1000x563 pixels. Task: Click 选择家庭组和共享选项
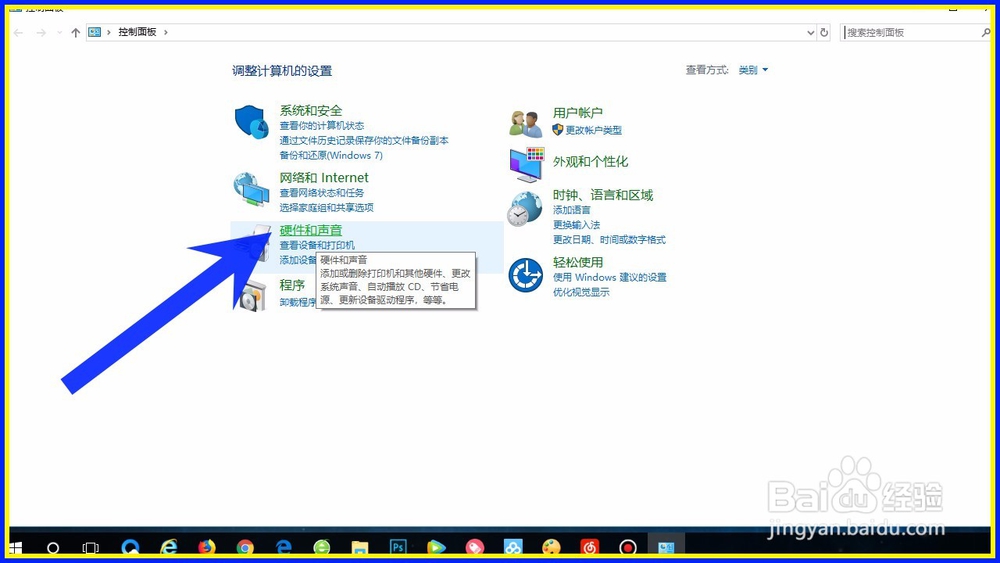(x=327, y=207)
